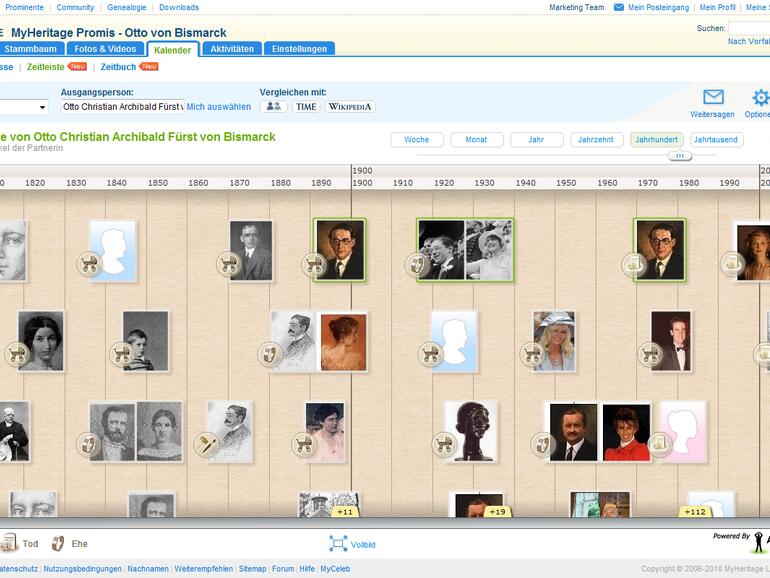The width and height of the screenshot is (770, 578).
Task: Click the woman in red jacket thumbnail
Action: click(626, 432)
